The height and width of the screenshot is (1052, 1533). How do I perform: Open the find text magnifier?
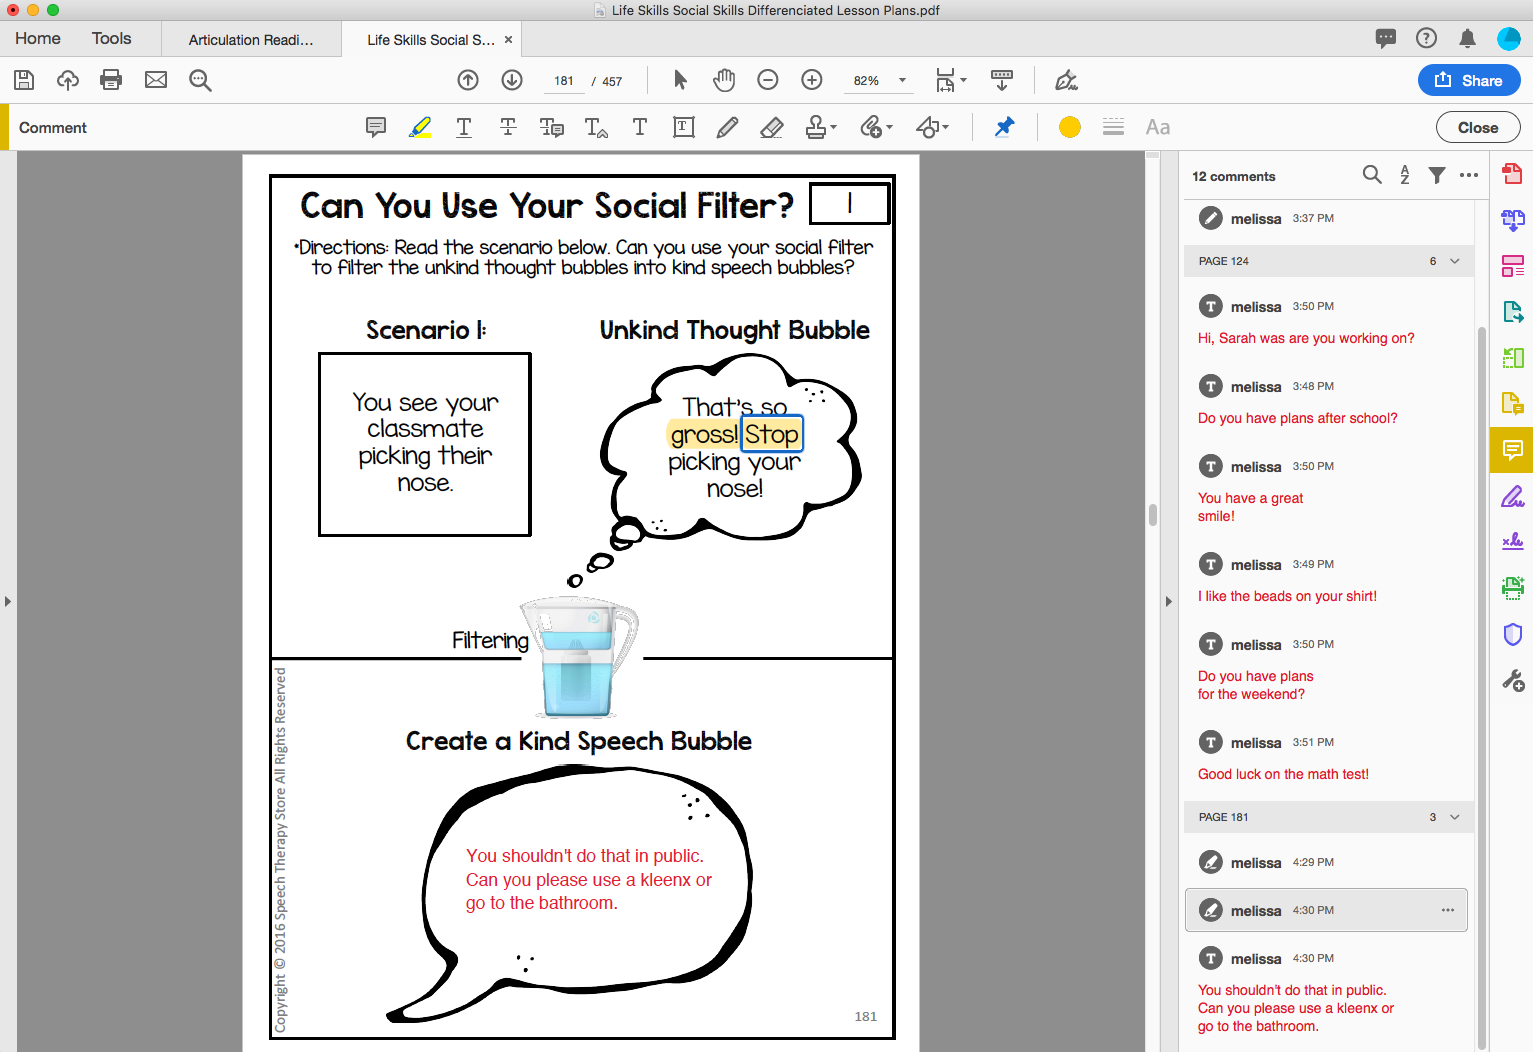pos(200,80)
